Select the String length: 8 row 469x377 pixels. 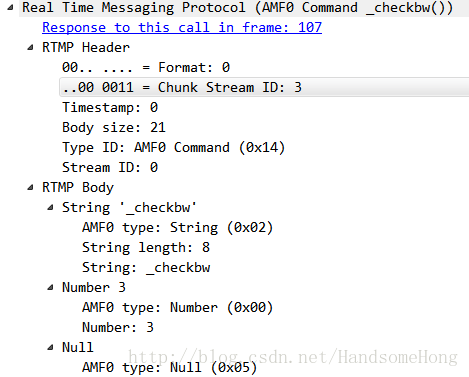(146, 247)
